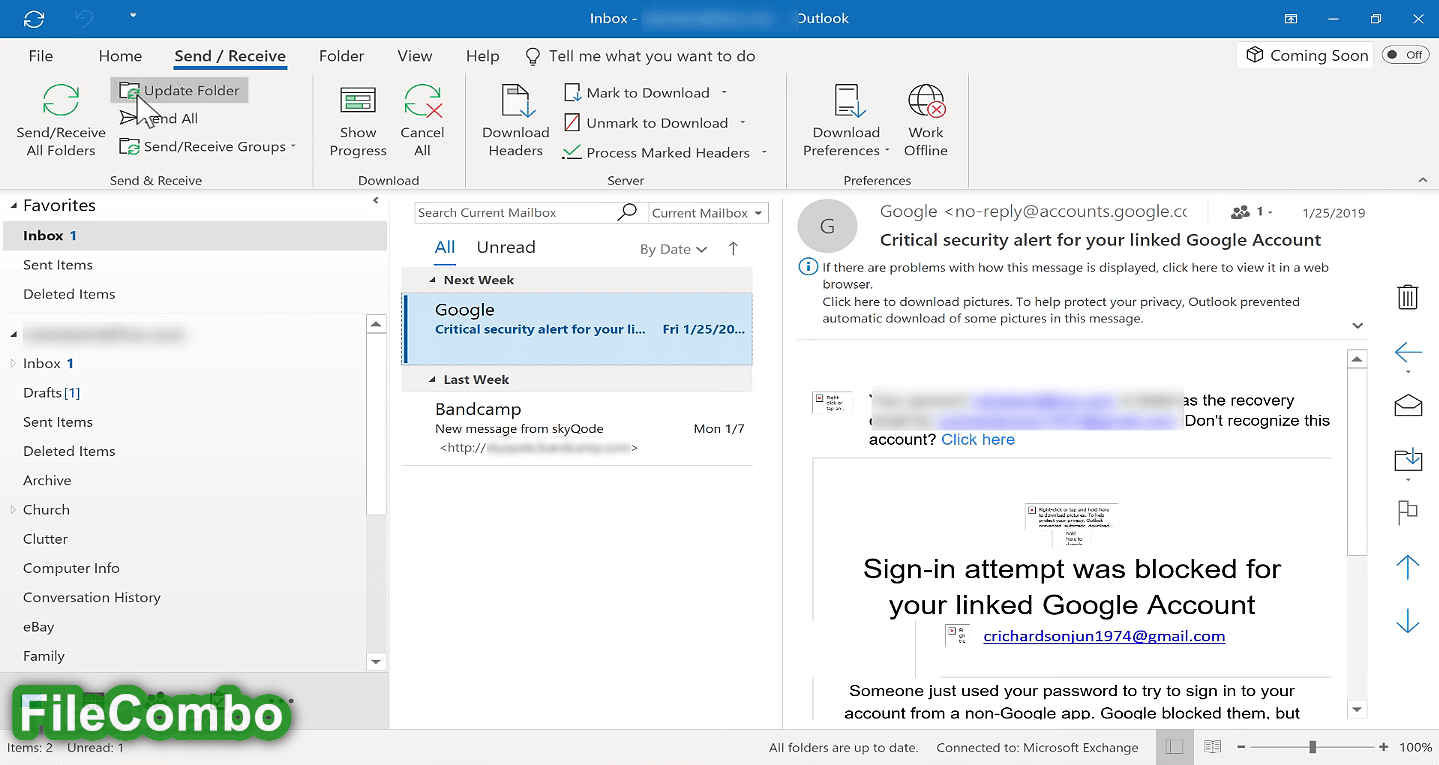Open the Current Mailbox scope dropdown
The height and width of the screenshot is (765, 1439).
pyautogui.click(x=707, y=213)
